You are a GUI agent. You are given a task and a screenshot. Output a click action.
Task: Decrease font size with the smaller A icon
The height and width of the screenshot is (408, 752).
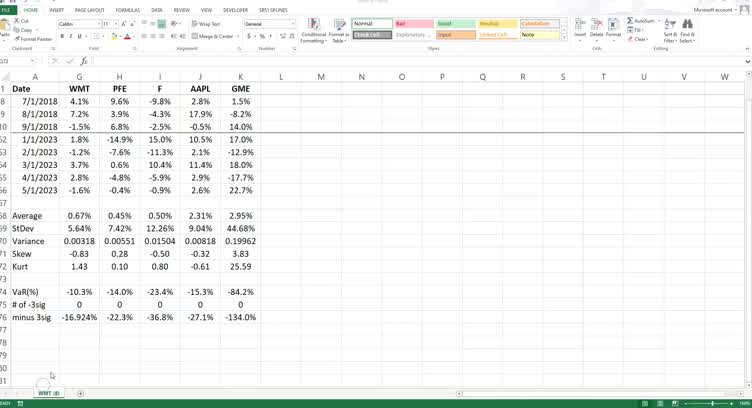(132, 24)
